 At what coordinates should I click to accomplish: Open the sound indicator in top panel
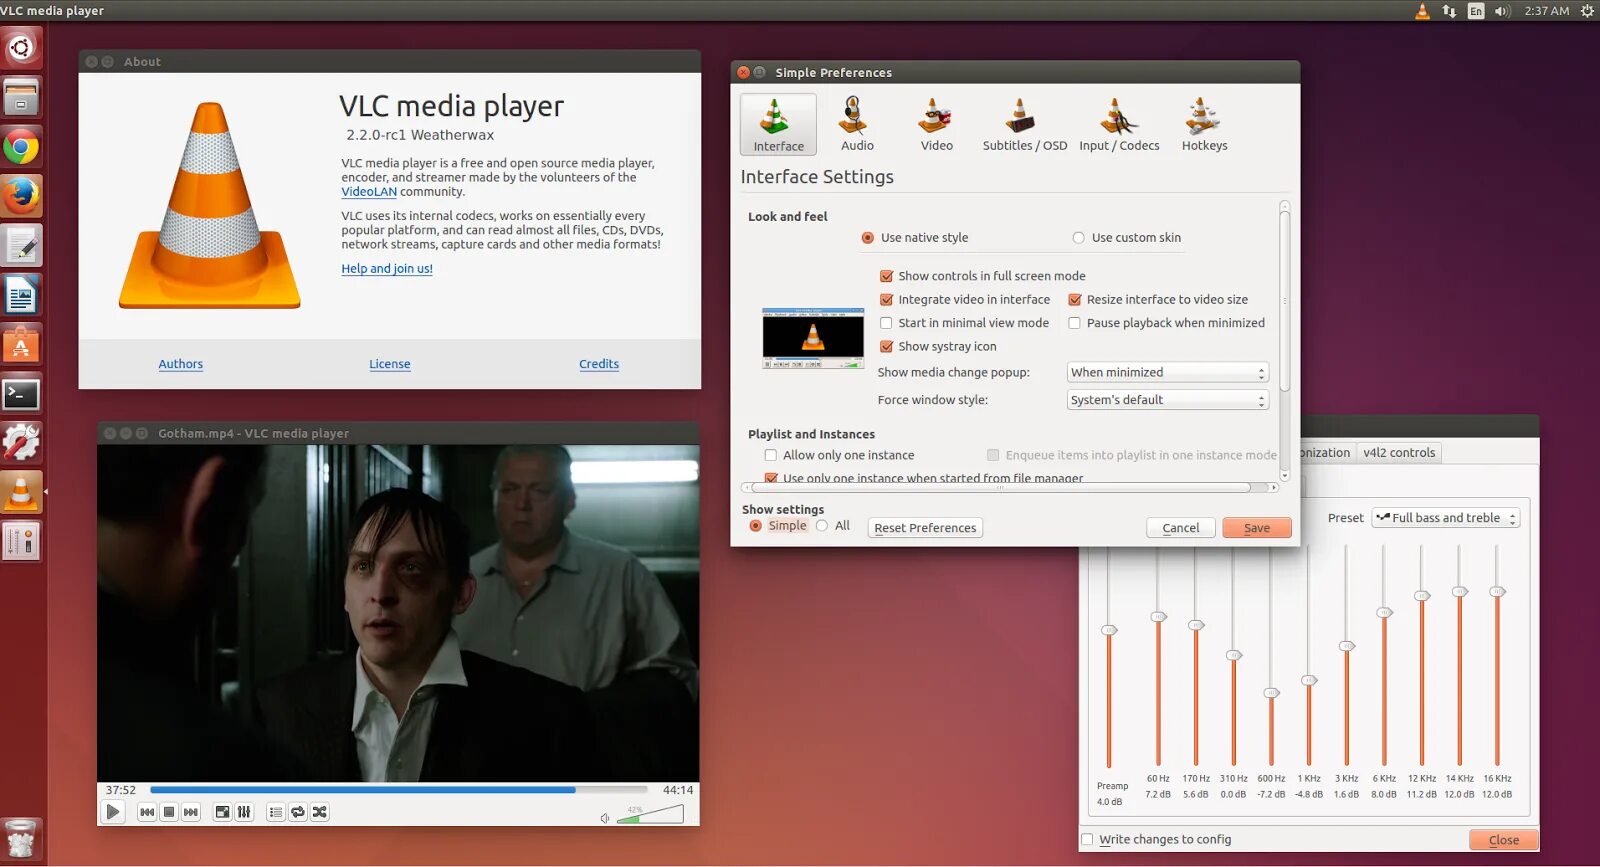point(1502,11)
